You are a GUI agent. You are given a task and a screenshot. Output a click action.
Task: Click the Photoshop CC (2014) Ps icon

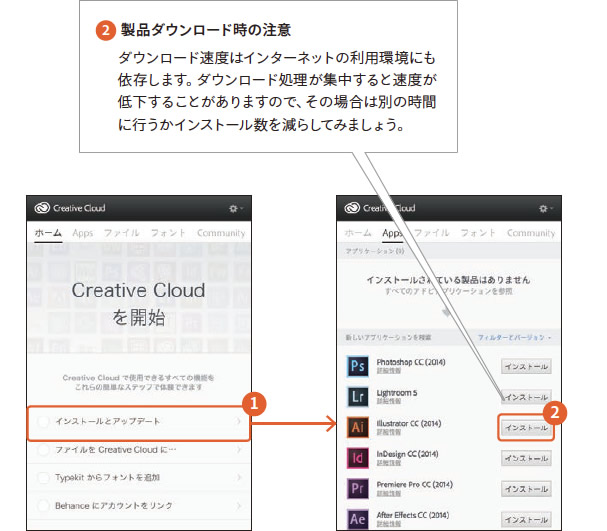coord(357,366)
